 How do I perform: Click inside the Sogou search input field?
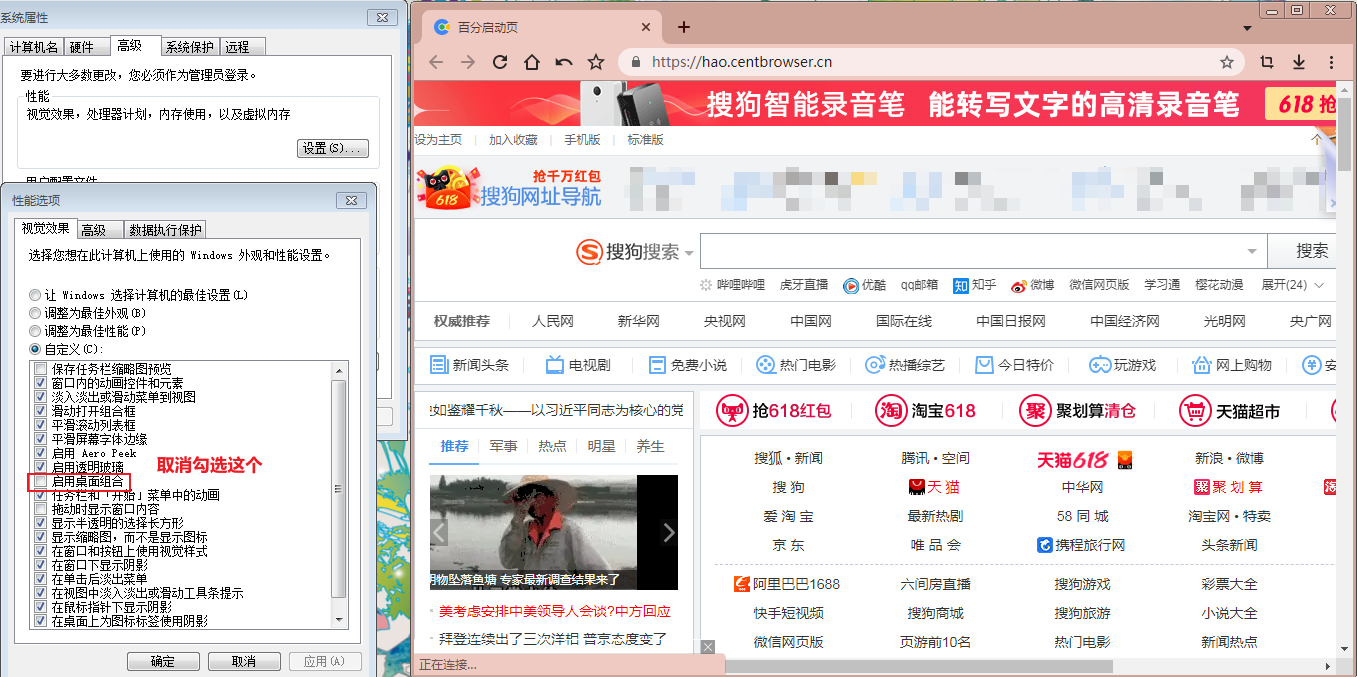975,251
